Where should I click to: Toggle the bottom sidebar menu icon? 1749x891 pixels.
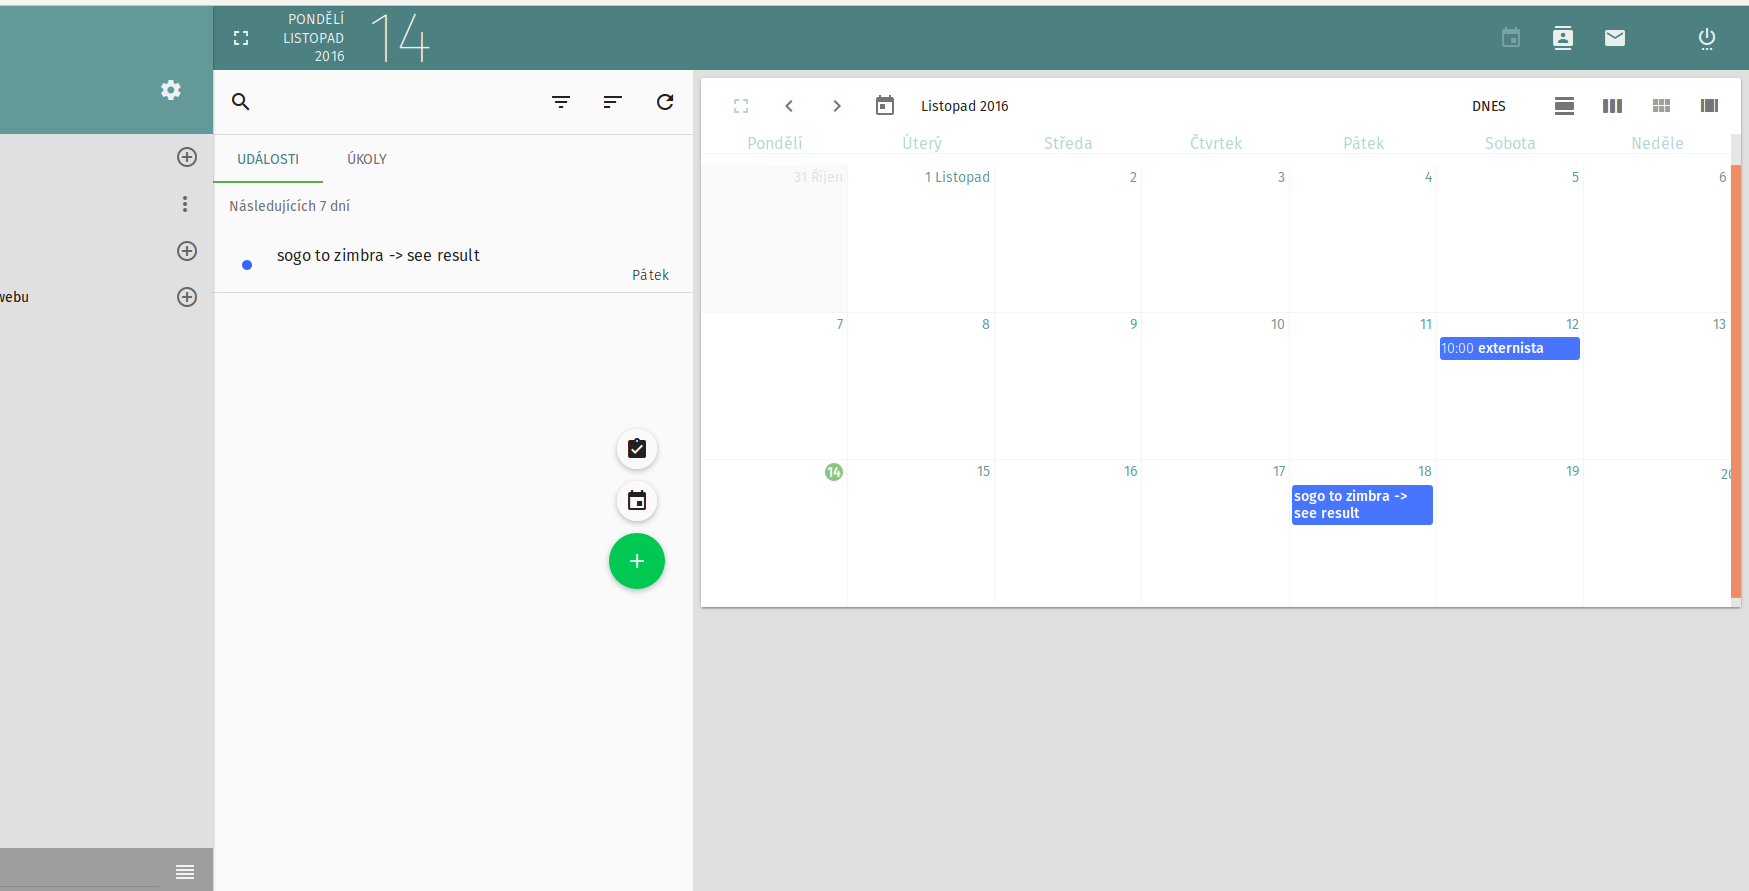pyautogui.click(x=185, y=872)
